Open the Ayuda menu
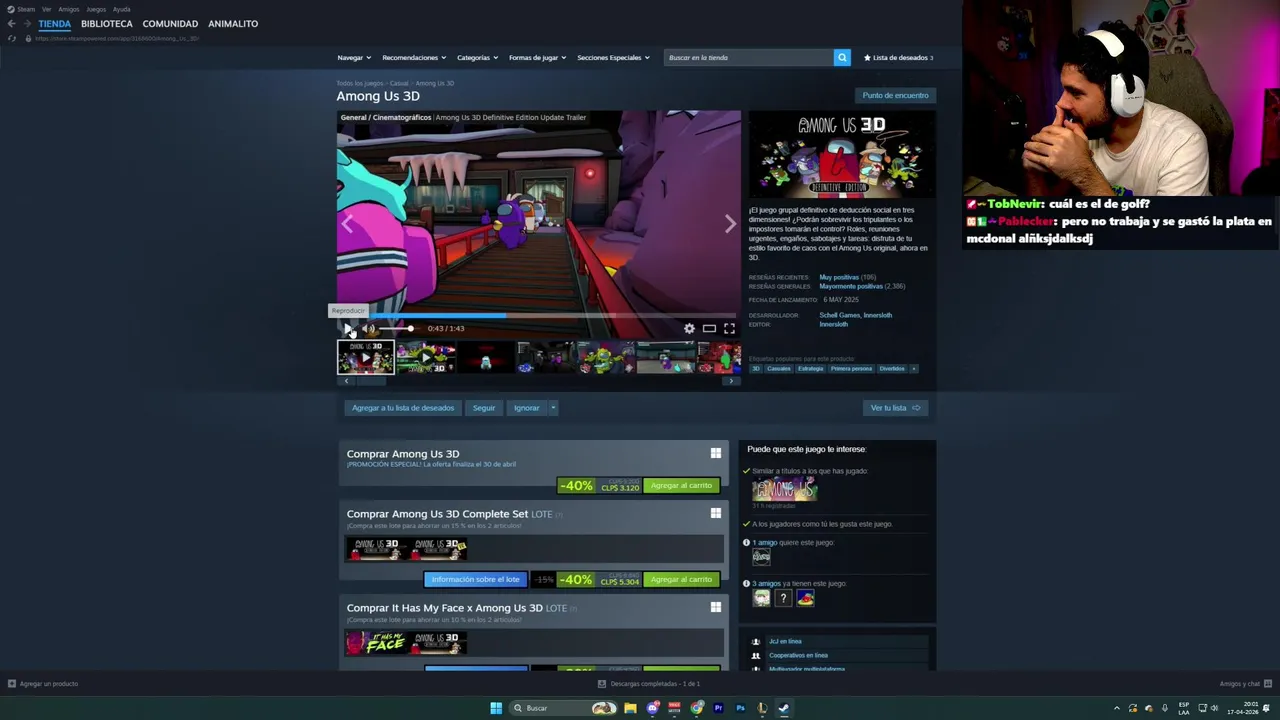This screenshot has height=720, width=1280. [121, 9]
